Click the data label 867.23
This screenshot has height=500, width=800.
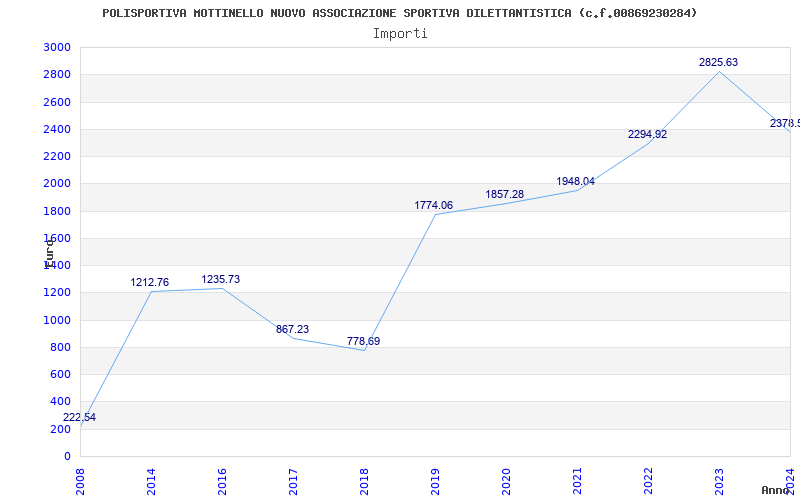[x=292, y=329]
